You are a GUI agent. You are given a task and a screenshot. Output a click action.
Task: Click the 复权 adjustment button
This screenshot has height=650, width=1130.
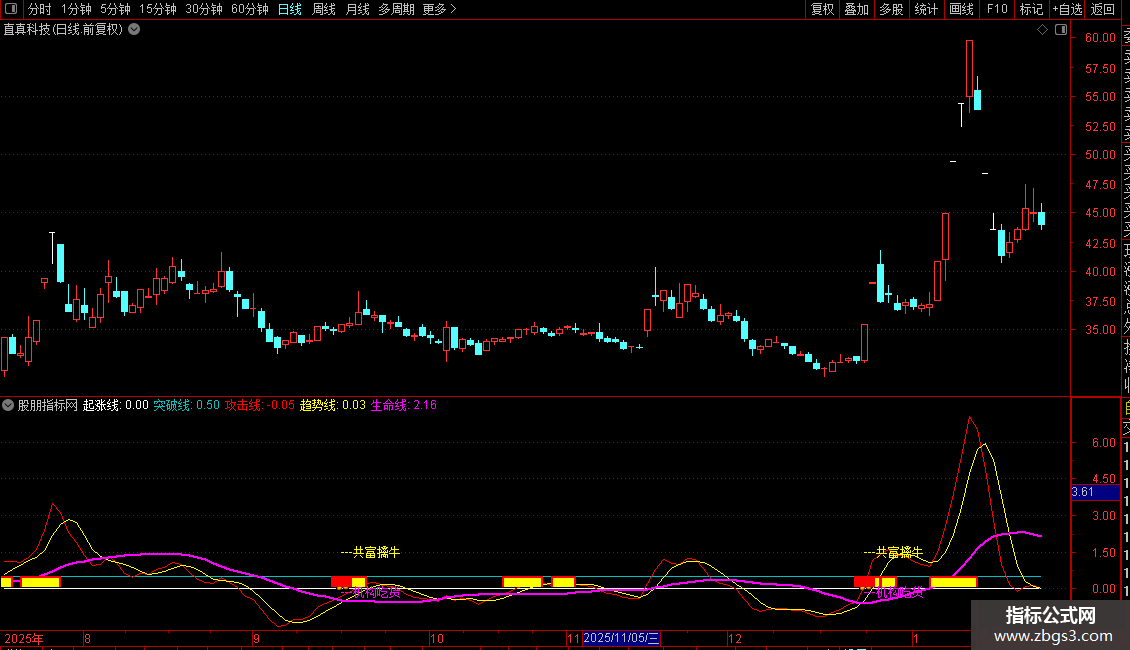822,9
